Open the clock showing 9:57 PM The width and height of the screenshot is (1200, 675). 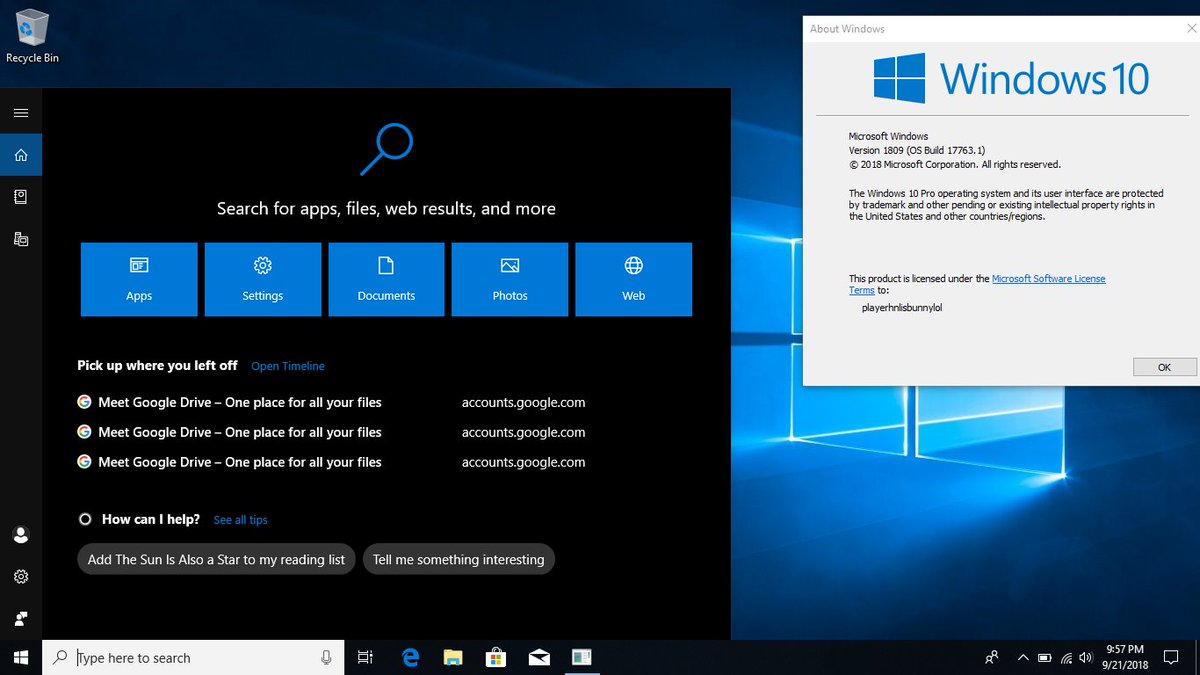[x=1126, y=657]
